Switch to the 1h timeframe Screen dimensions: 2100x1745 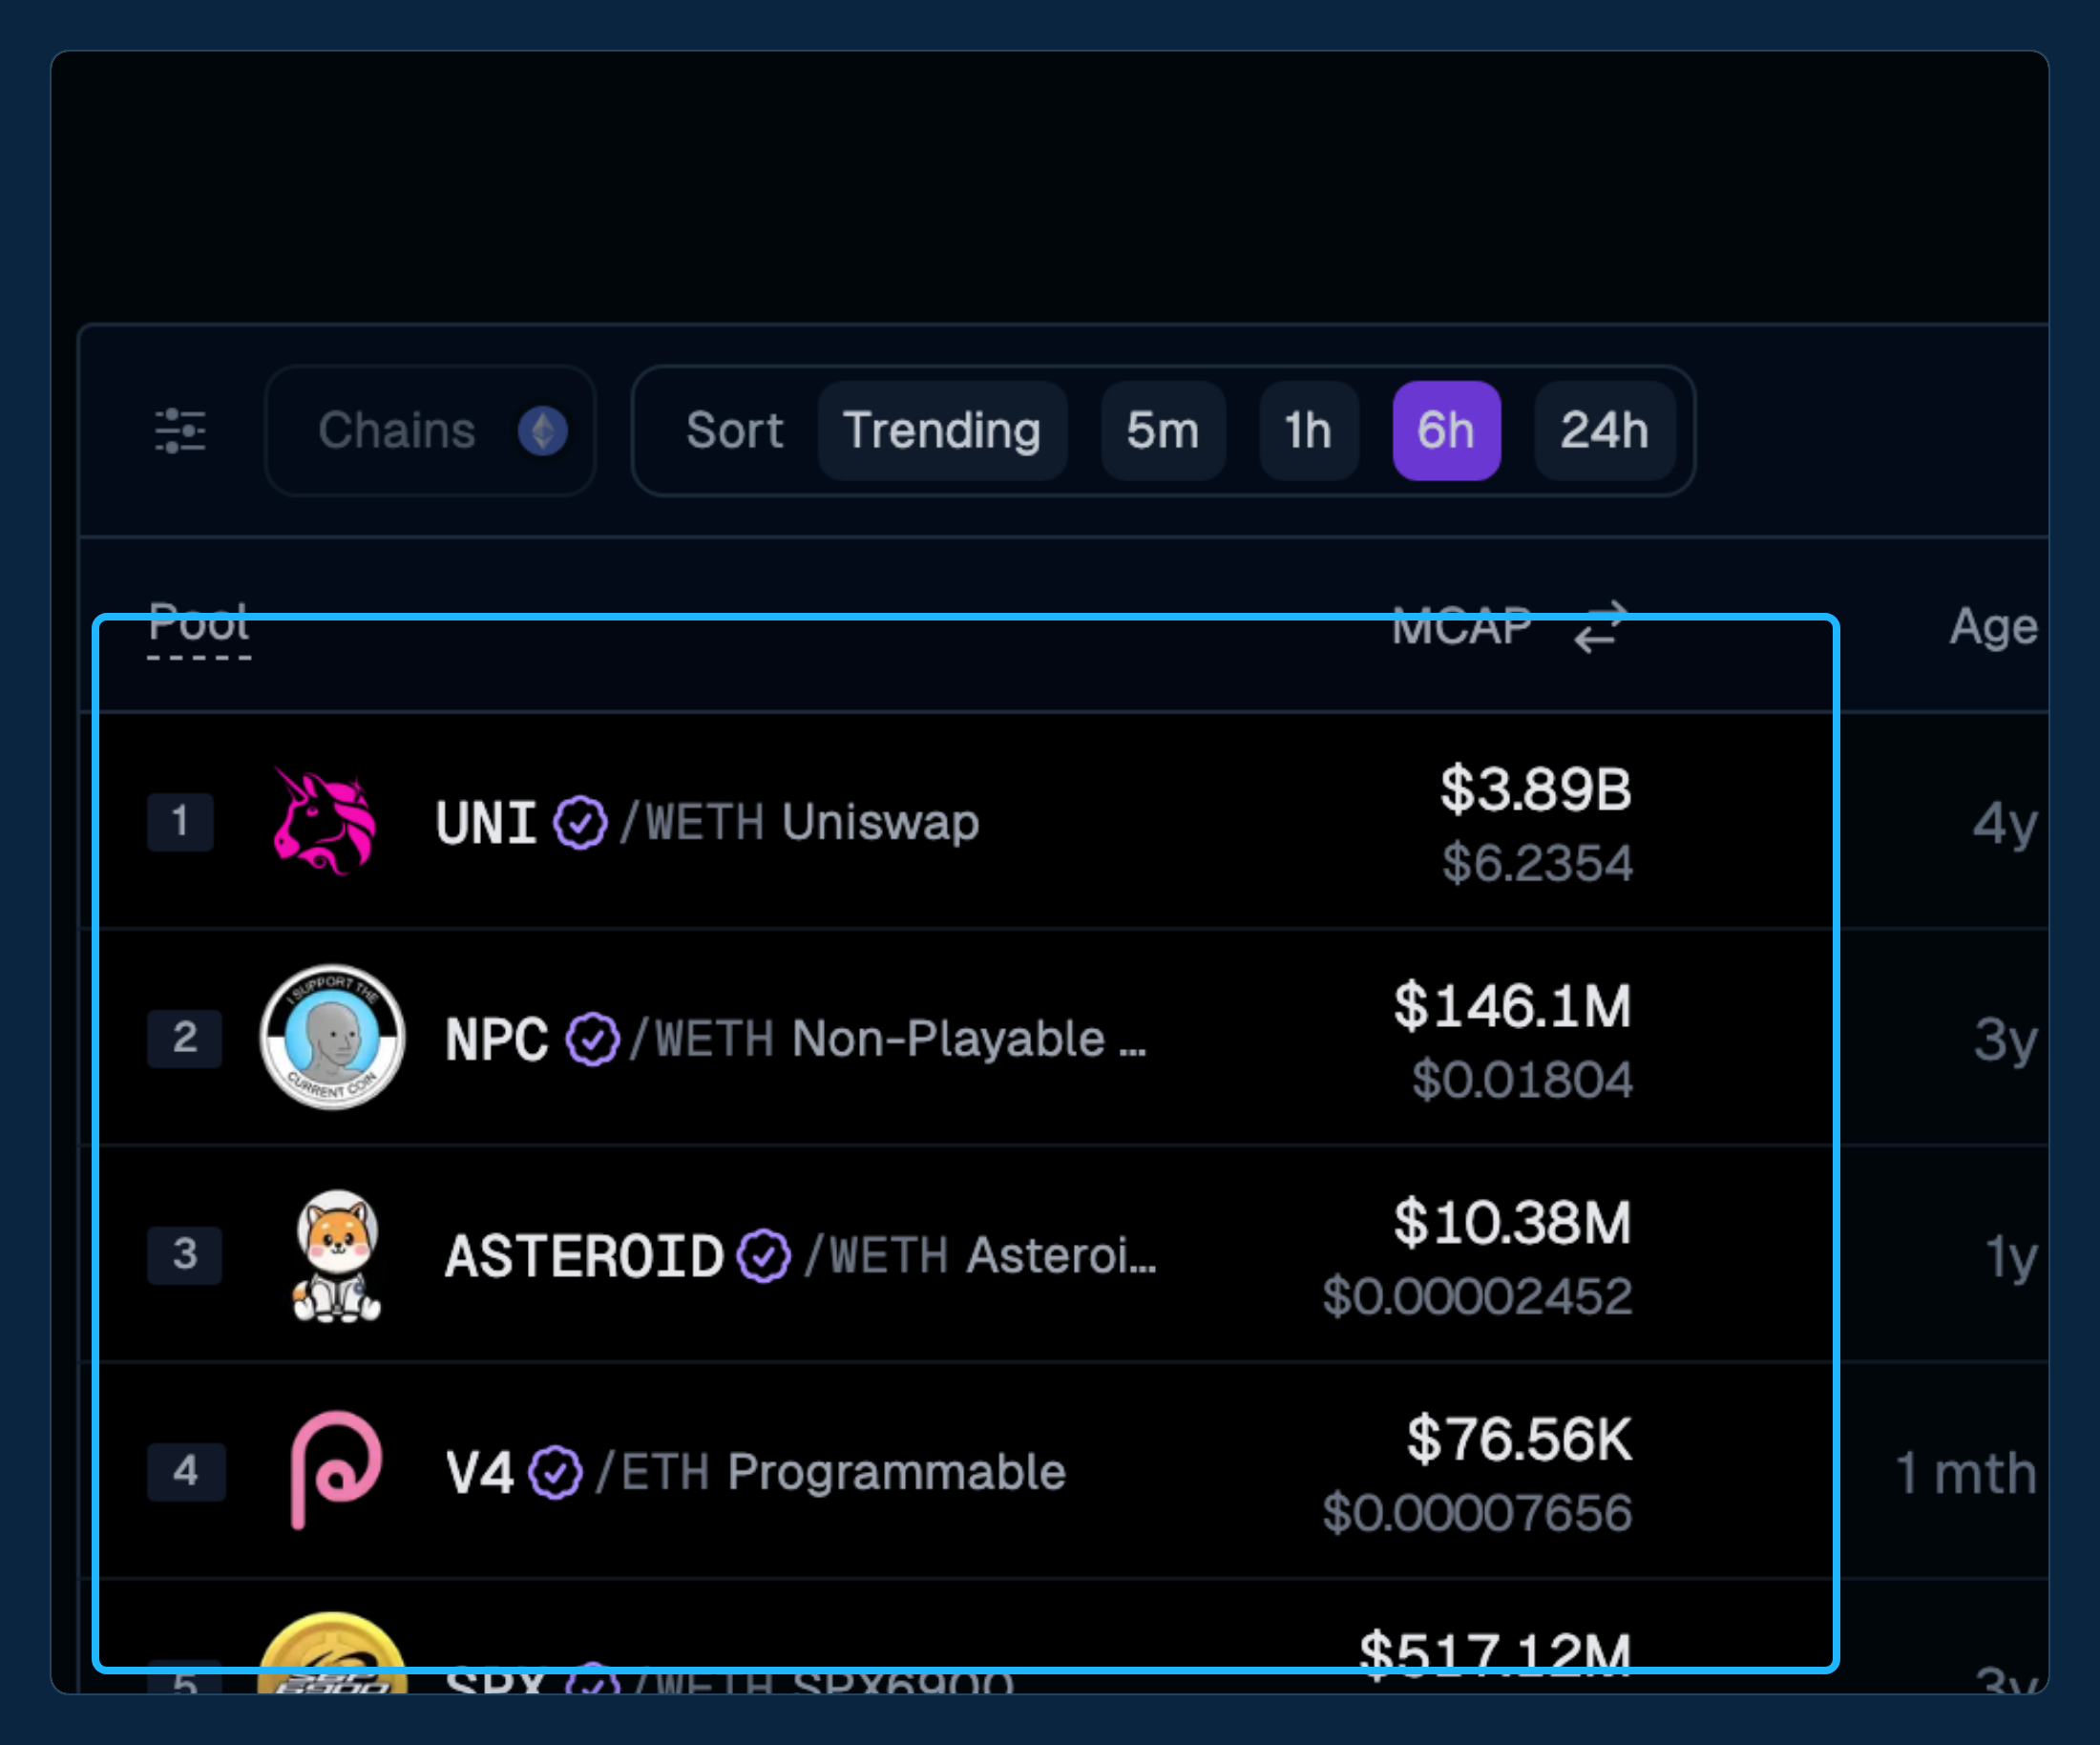pos(1308,431)
